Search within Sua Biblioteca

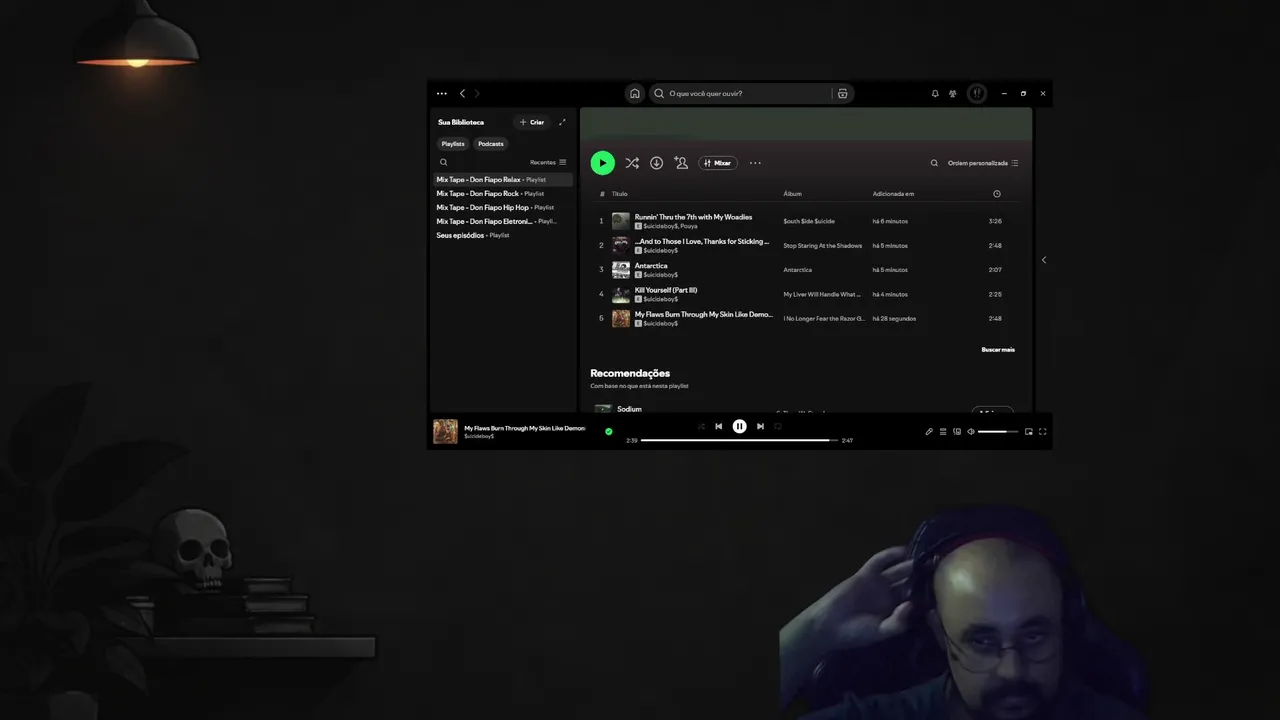(444, 162)
